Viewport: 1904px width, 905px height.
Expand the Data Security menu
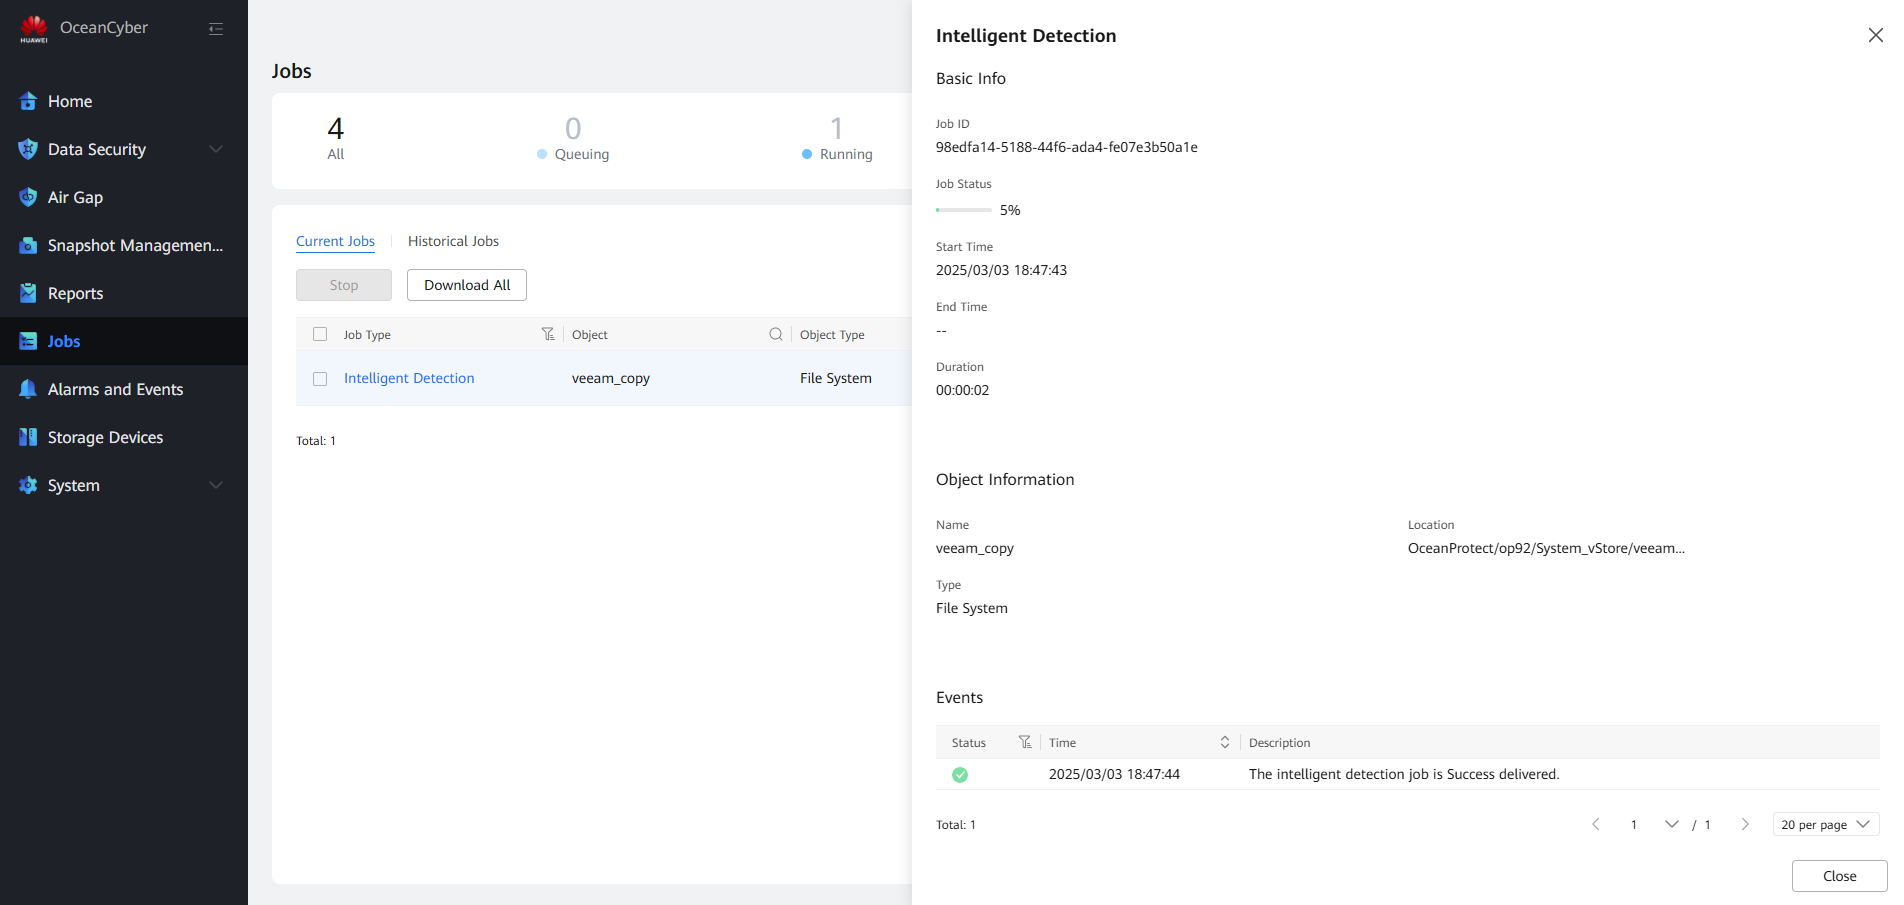[215, 149]
